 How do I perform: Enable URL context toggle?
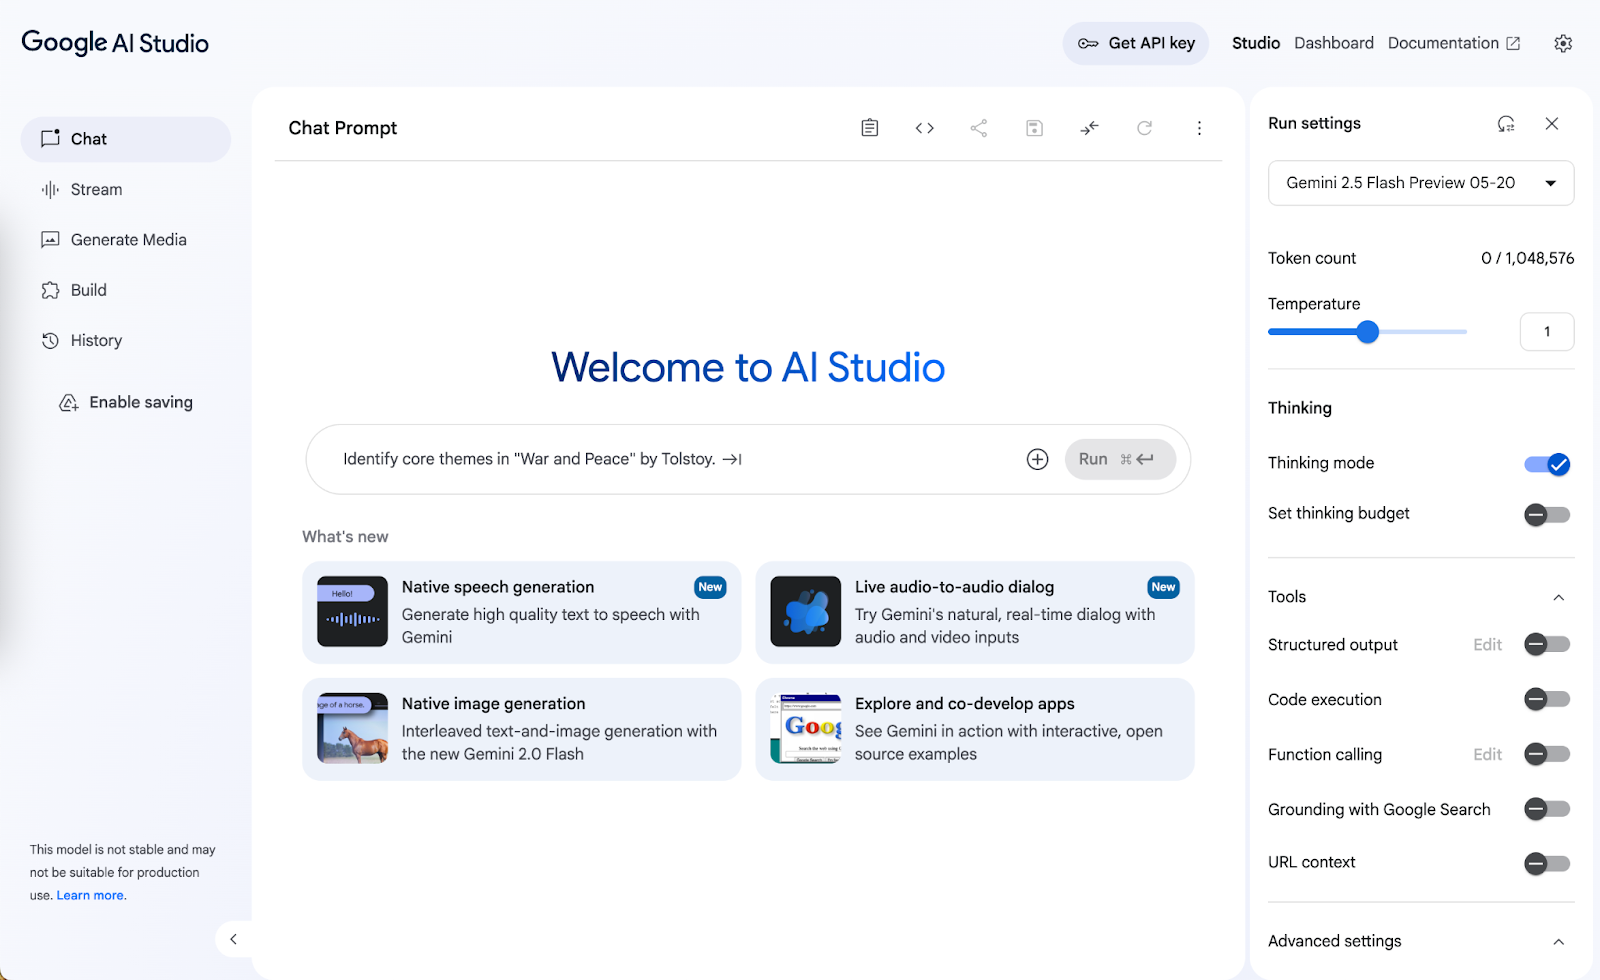[x=1547, y=863]
